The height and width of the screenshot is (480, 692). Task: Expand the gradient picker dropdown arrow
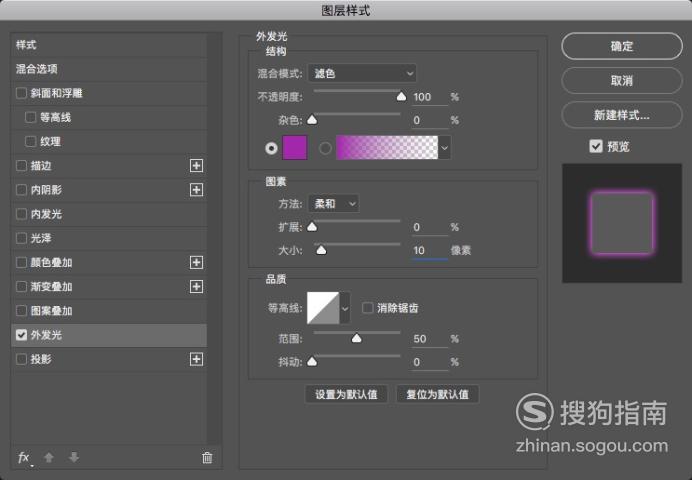coord(444,148)
